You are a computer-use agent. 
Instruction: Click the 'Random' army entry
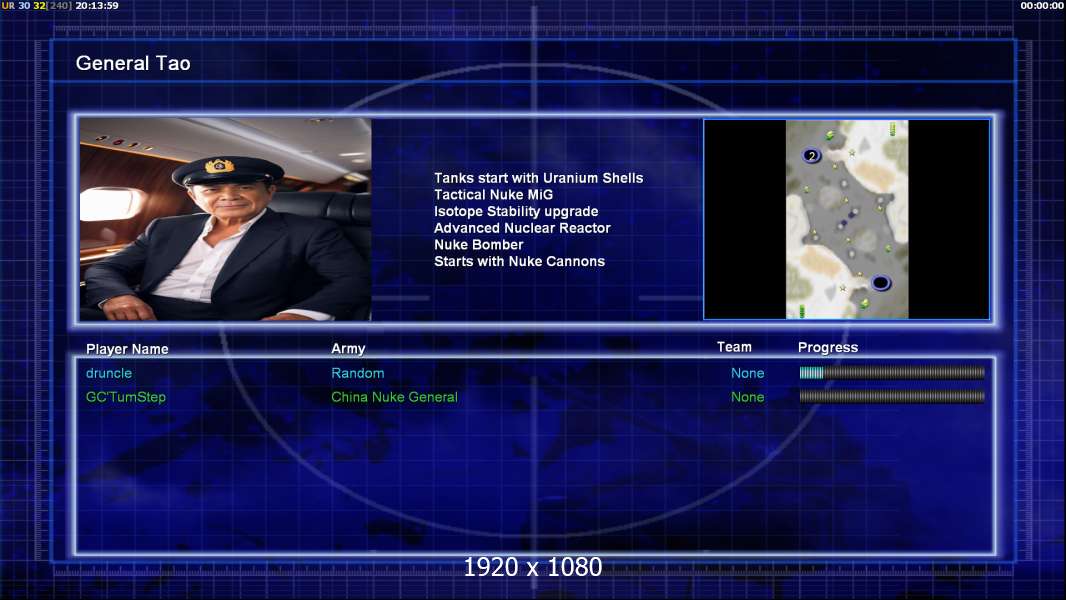(358, 373)
